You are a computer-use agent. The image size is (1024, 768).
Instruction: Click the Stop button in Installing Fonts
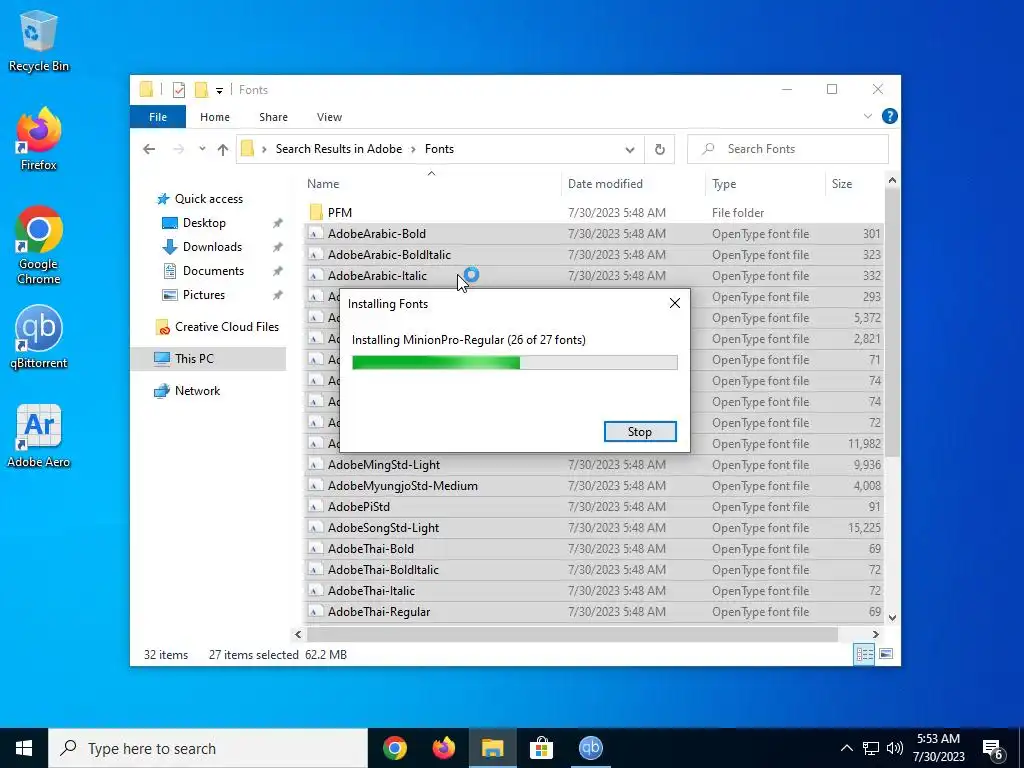click(640, 432)
